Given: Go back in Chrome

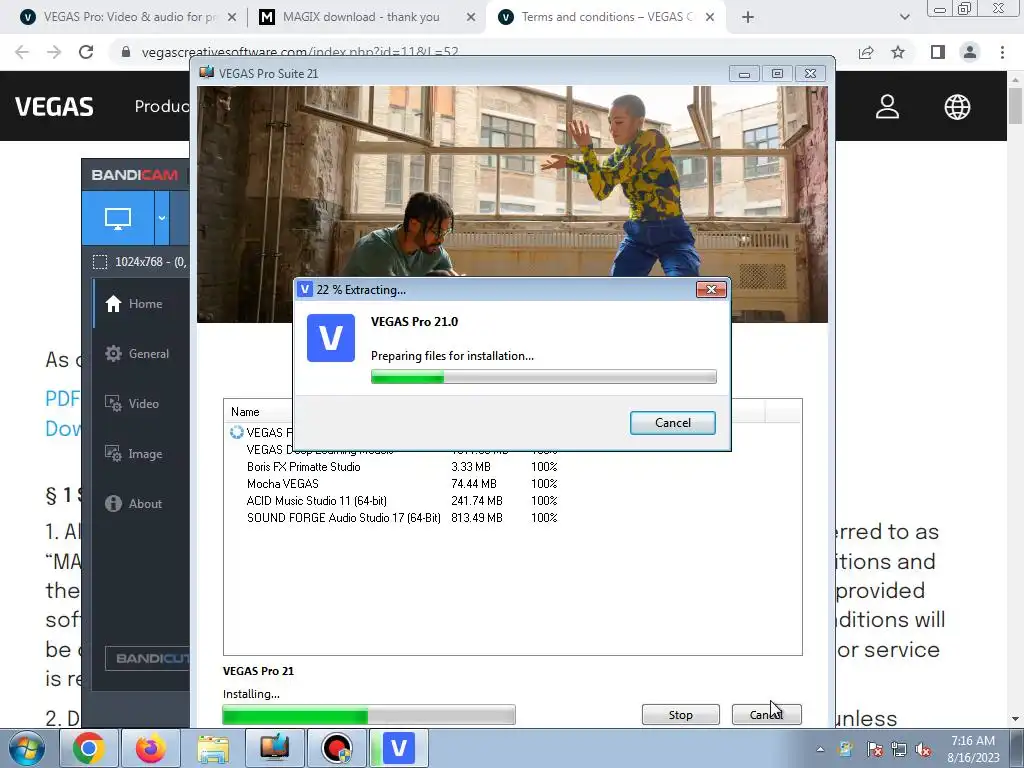Looking at the screenshot, I should (x=22, y=52).
